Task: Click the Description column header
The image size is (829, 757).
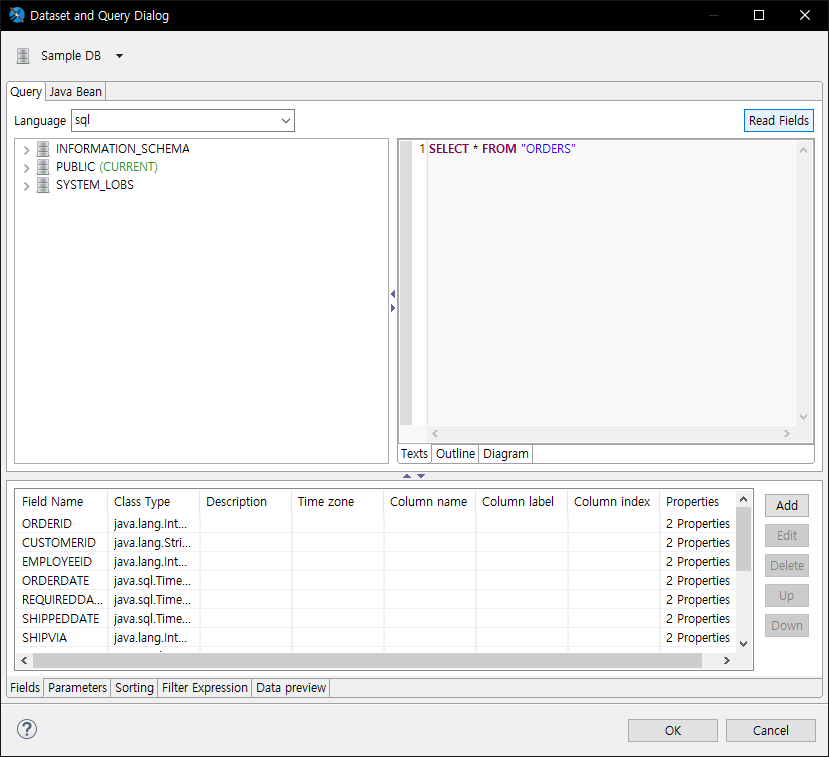Action: point(245,502)
